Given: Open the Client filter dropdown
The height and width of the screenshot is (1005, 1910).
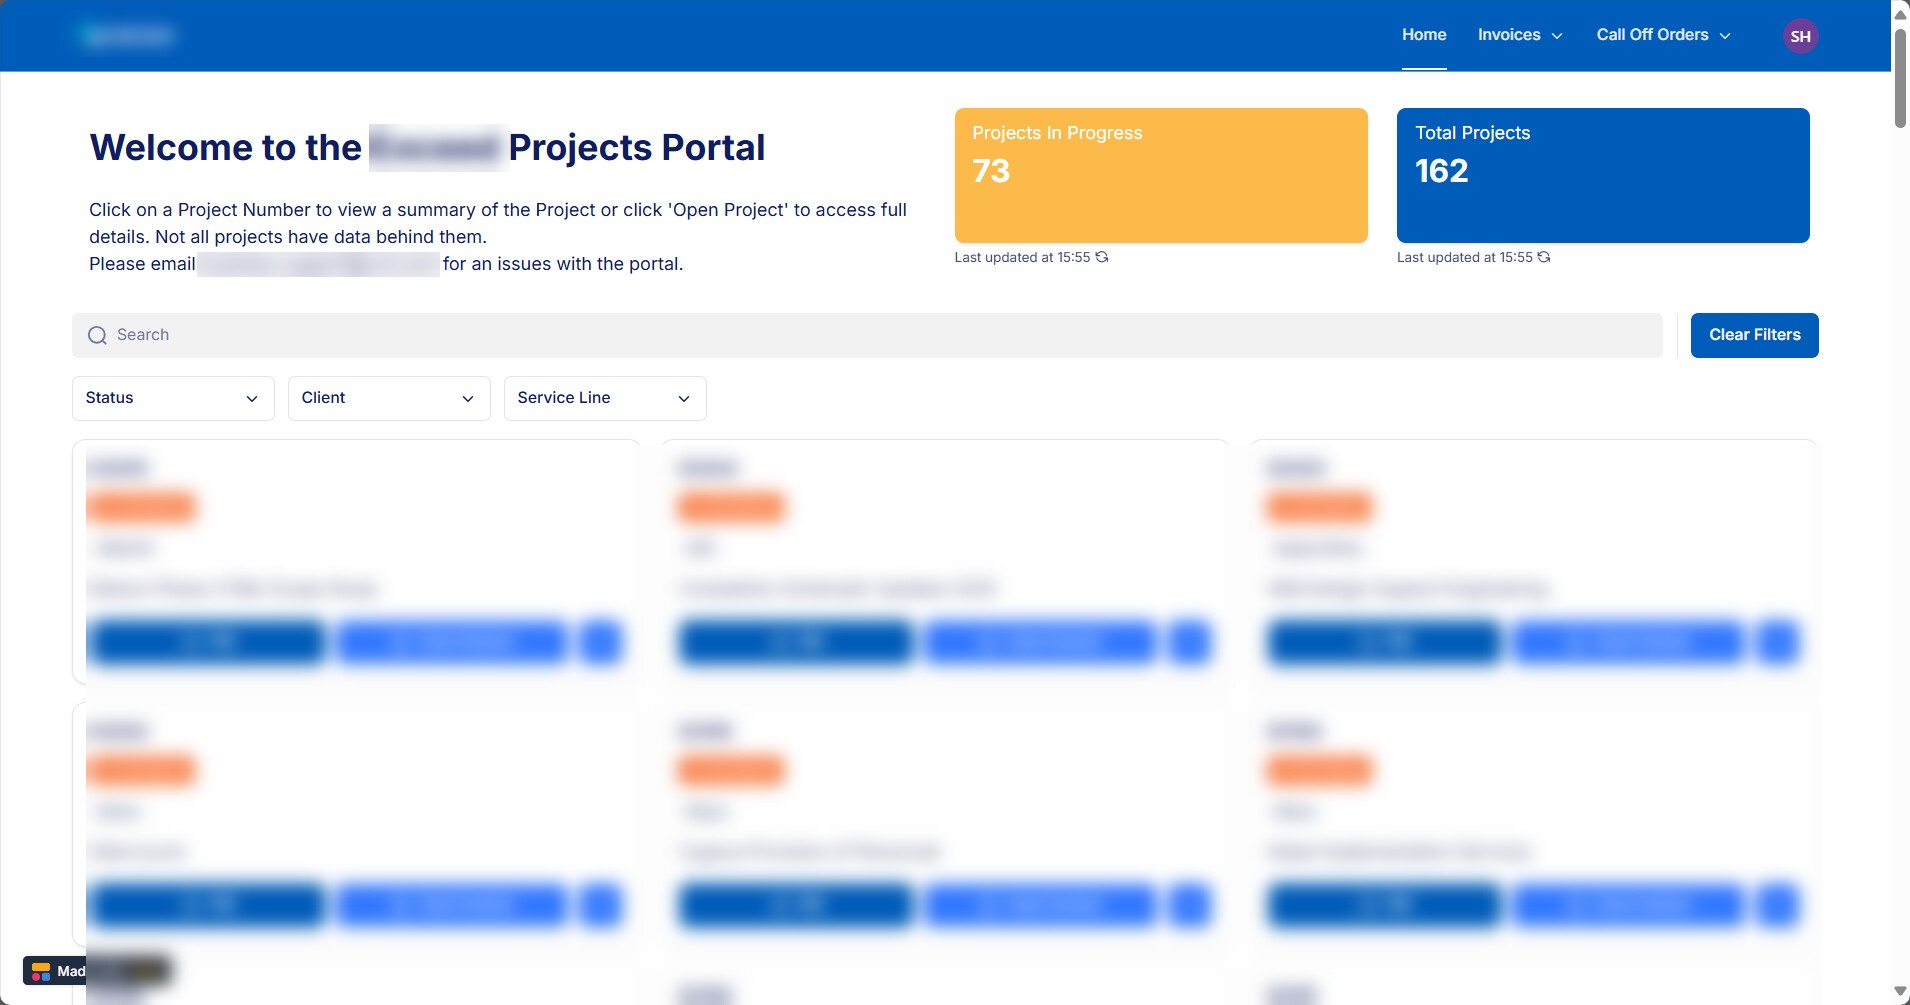Looking at the screenshot, I should (389, 398).
